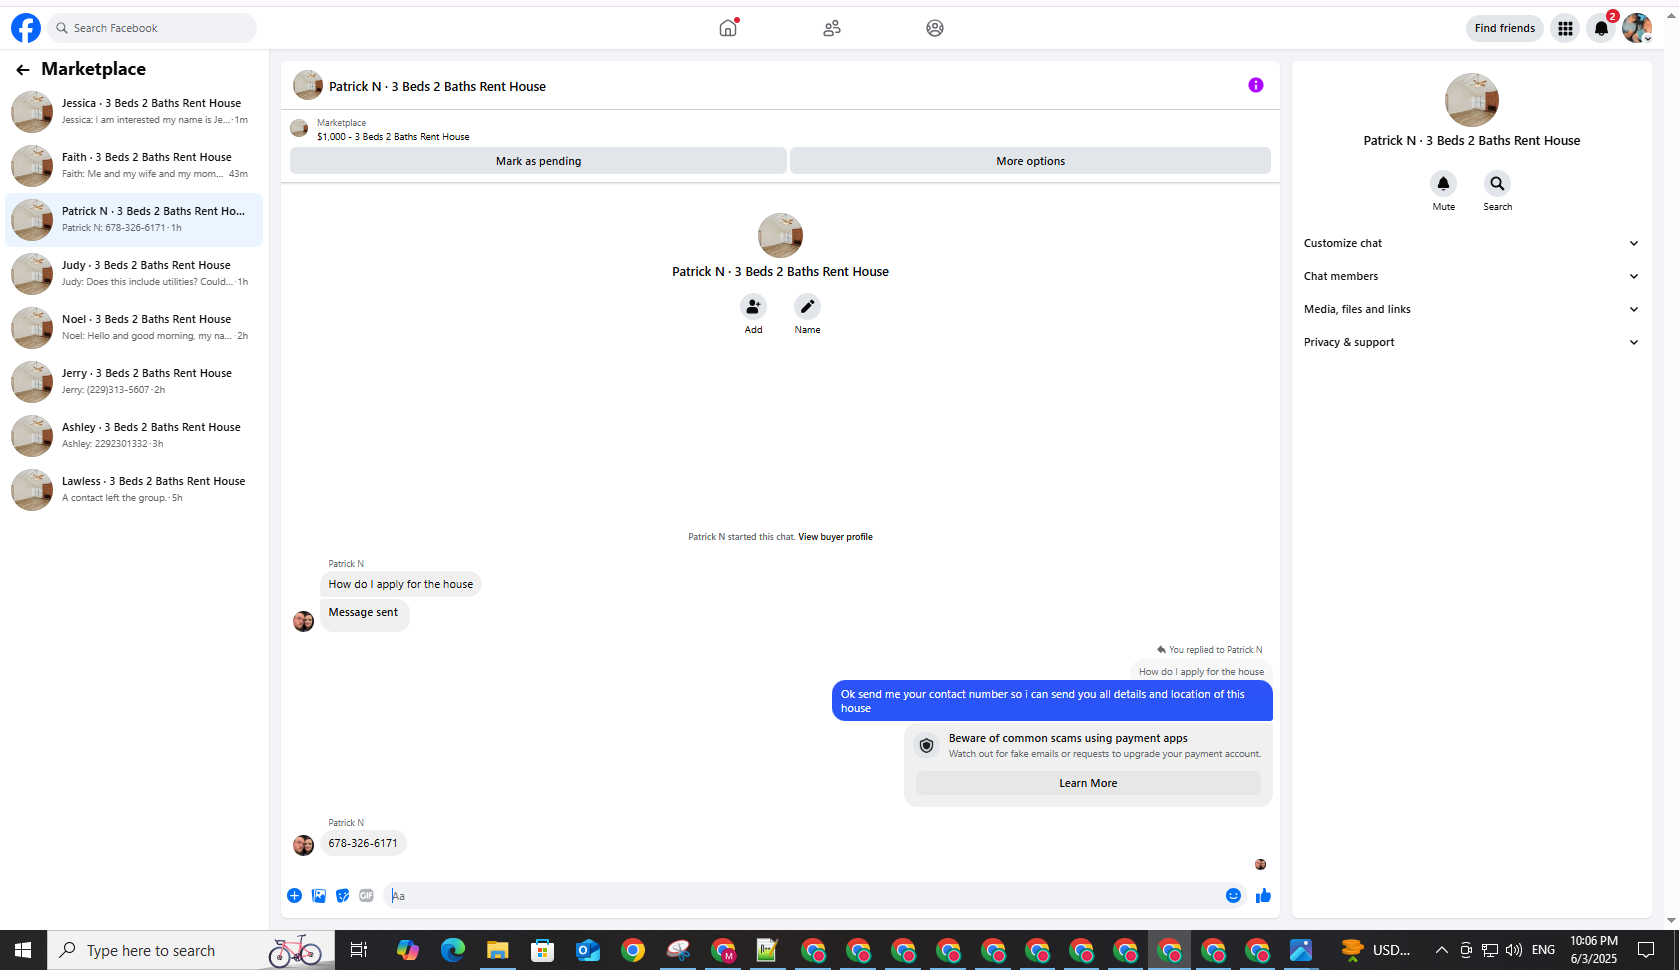
Task: Search within the conversation using the magnifier
Action: 1497,184
